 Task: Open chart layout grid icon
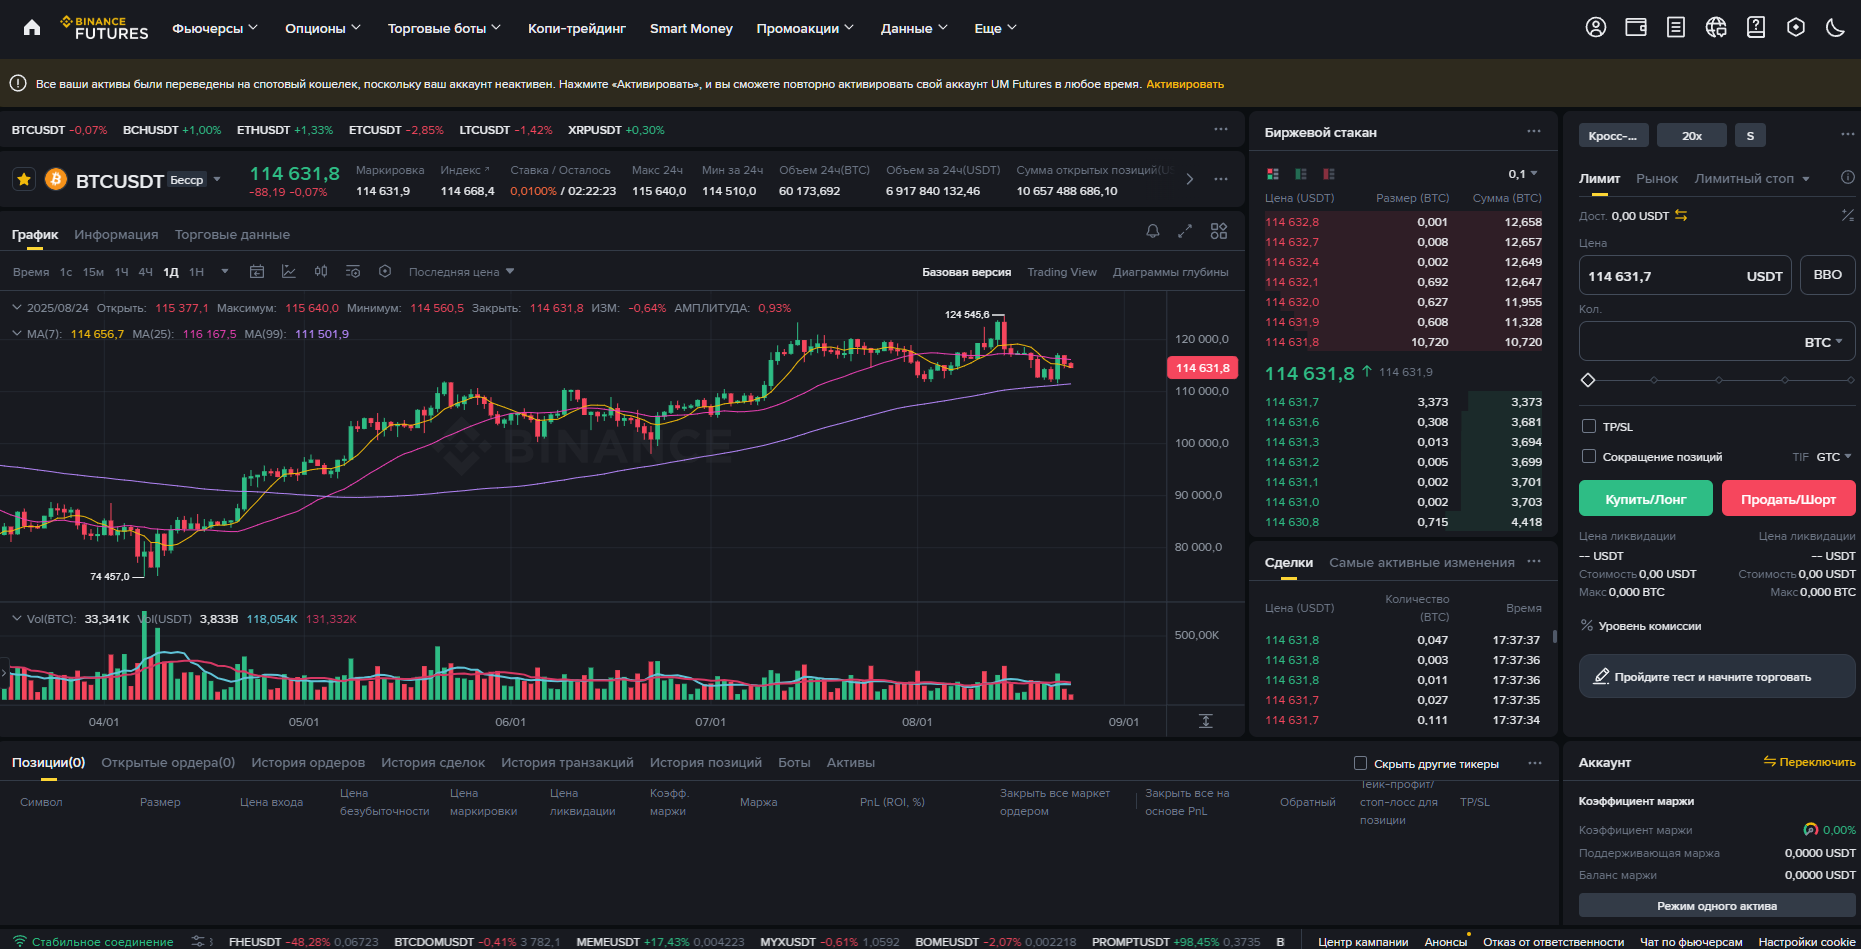1219,231
